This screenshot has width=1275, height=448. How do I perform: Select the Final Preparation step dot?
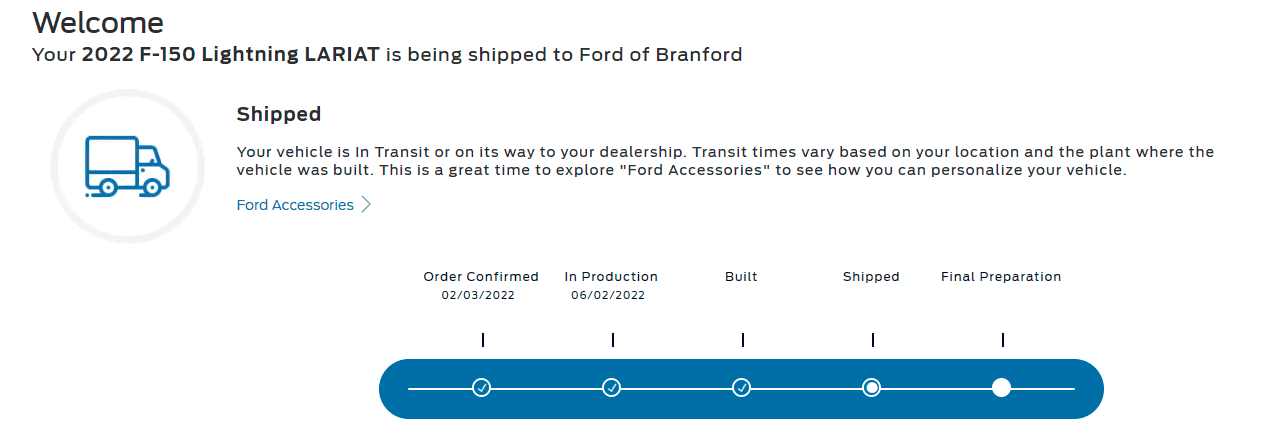click(1001, 388)
